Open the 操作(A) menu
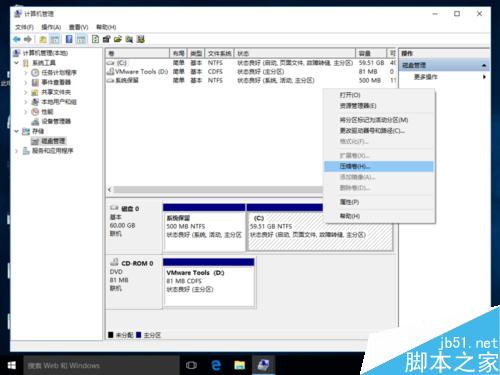The width and height of the screenshot is (500, 375). click(x=51, y=27)
